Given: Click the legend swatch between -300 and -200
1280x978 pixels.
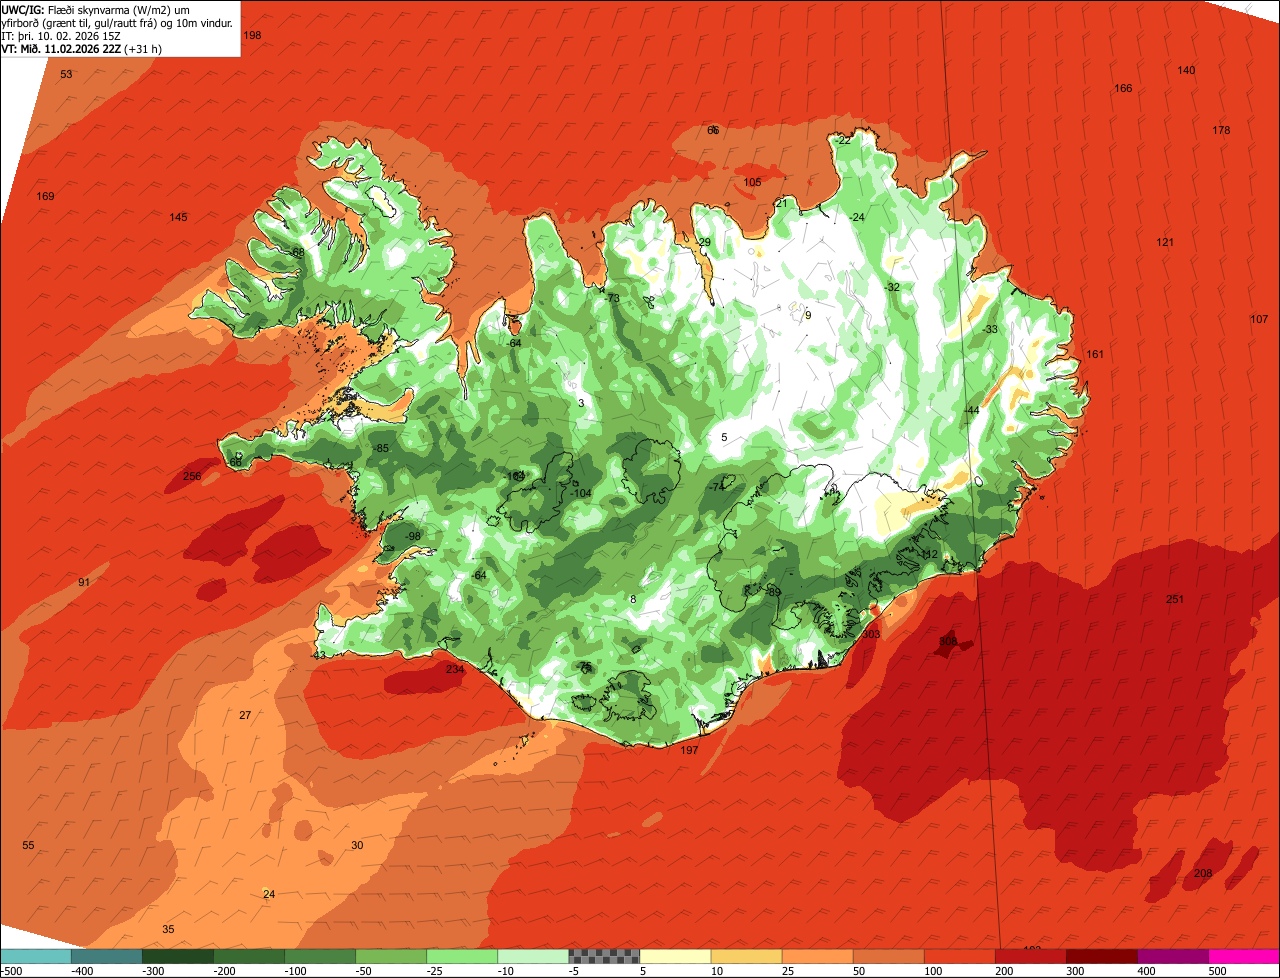Looking at the screenshot, I should click(x=178, y=956).
